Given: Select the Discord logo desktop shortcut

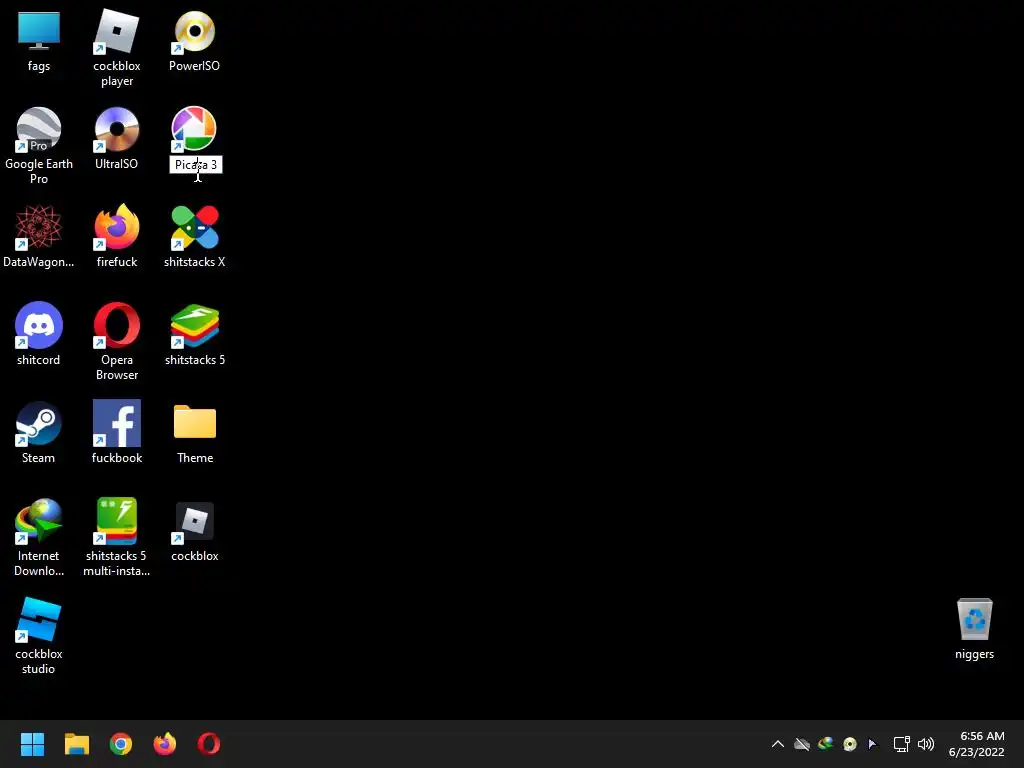Looking at the screenshot, I should [39, 325].
